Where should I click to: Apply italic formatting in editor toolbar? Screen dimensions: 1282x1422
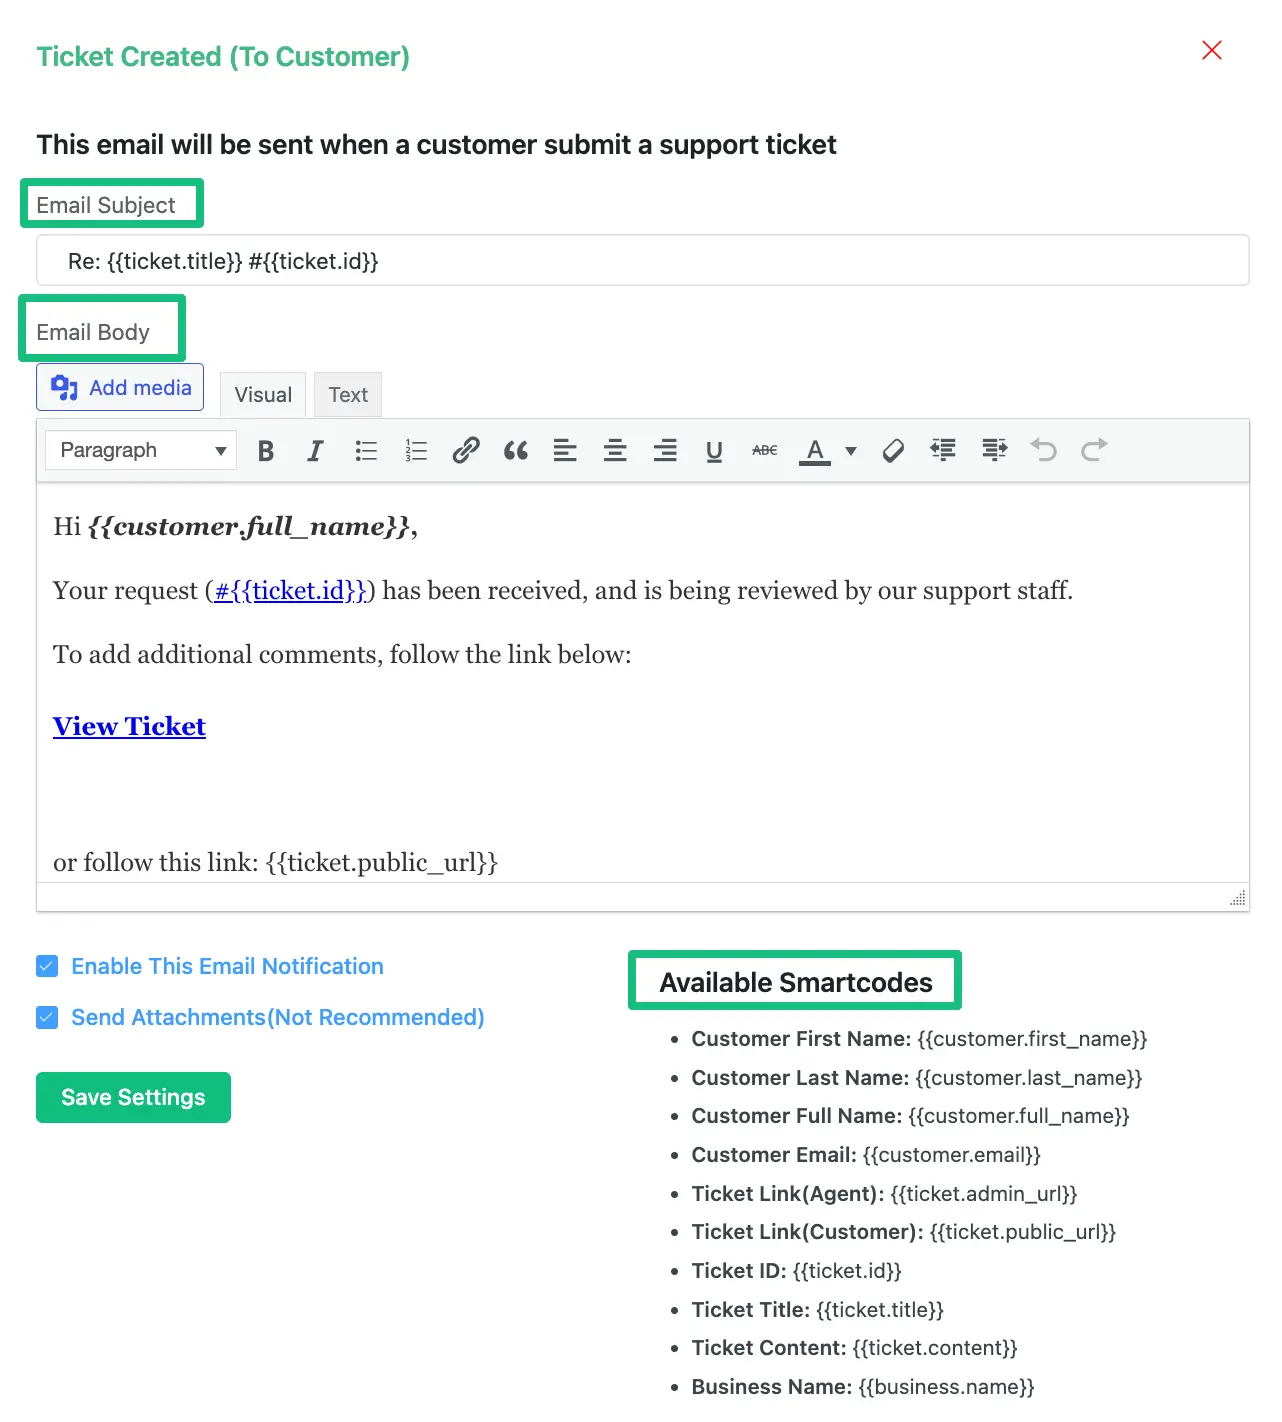click(x=315, y=451)
